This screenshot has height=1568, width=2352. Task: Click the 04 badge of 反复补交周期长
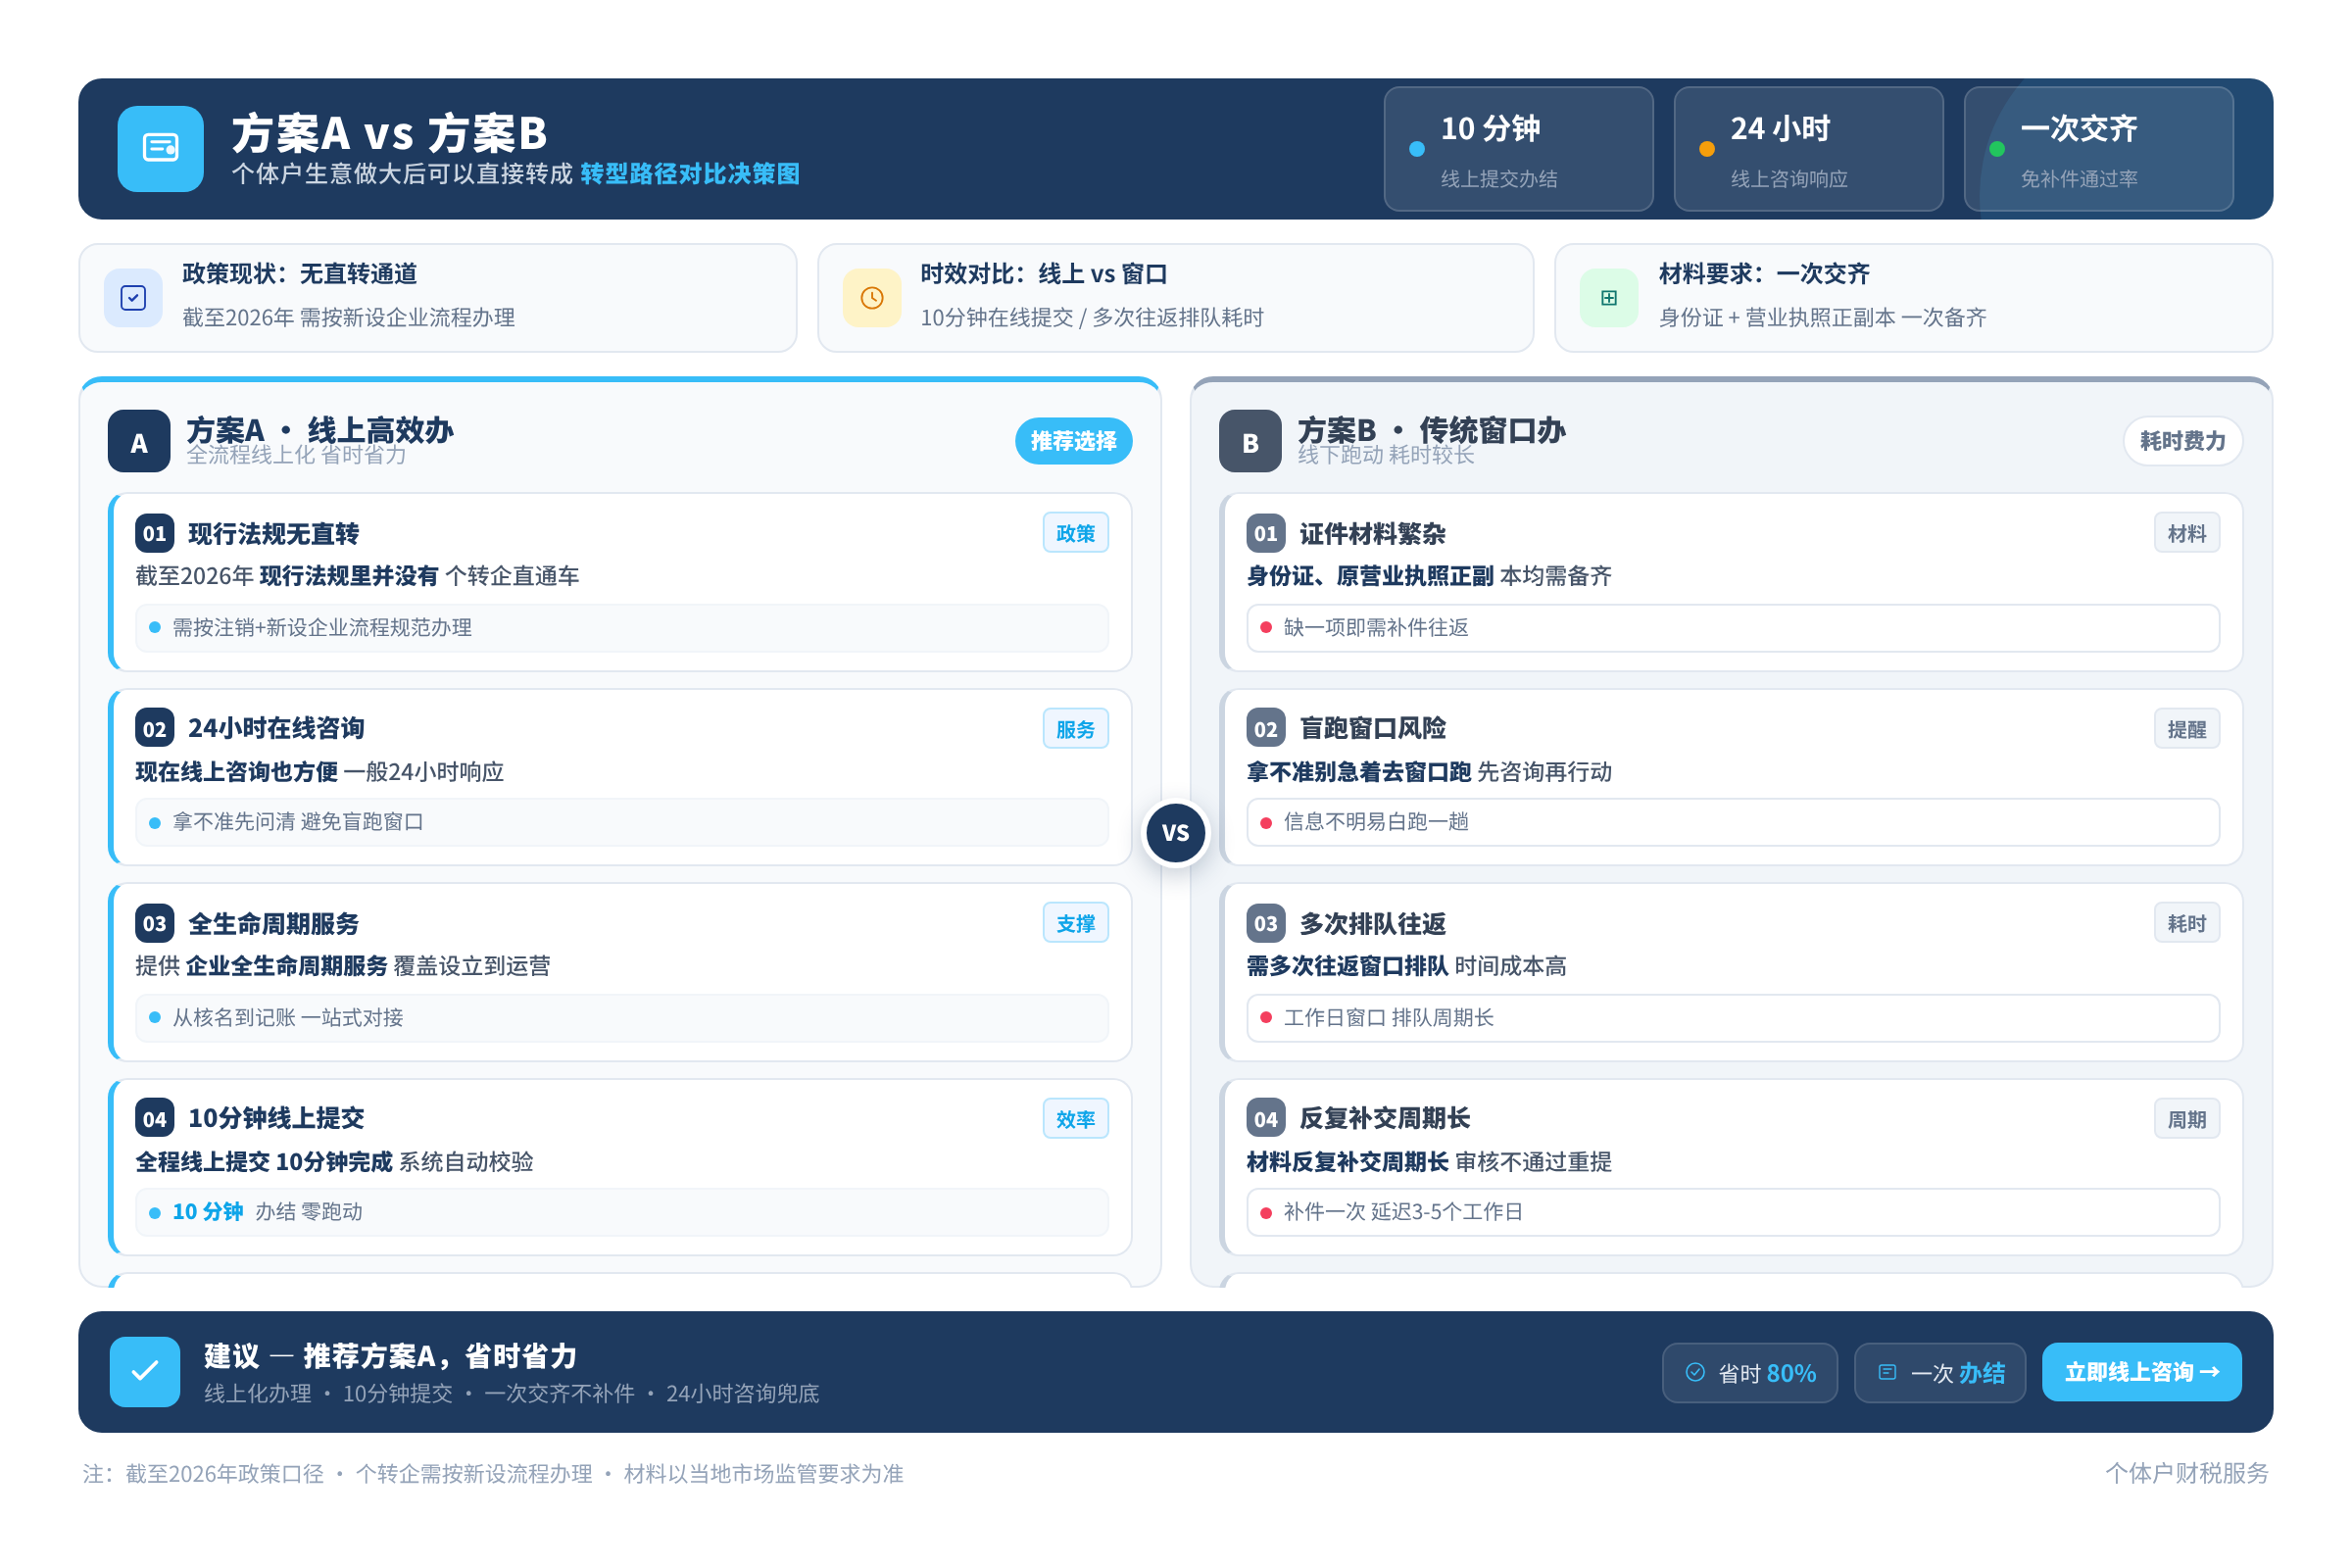coord(1266,1119)
